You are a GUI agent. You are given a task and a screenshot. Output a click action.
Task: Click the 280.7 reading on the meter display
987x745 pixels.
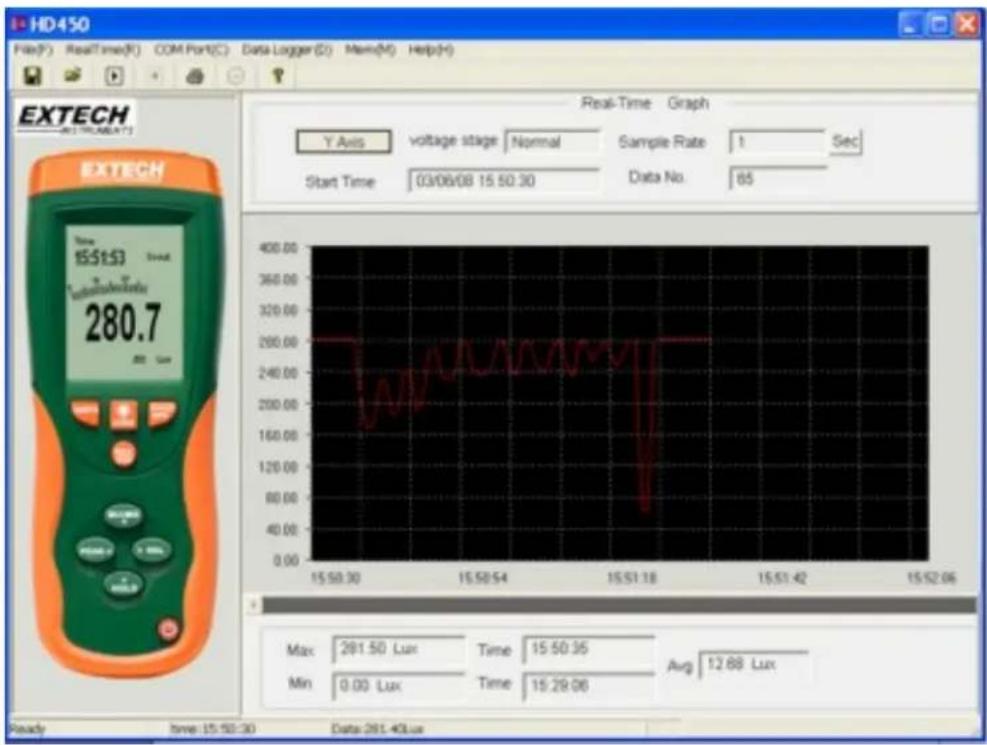point(123,323)
